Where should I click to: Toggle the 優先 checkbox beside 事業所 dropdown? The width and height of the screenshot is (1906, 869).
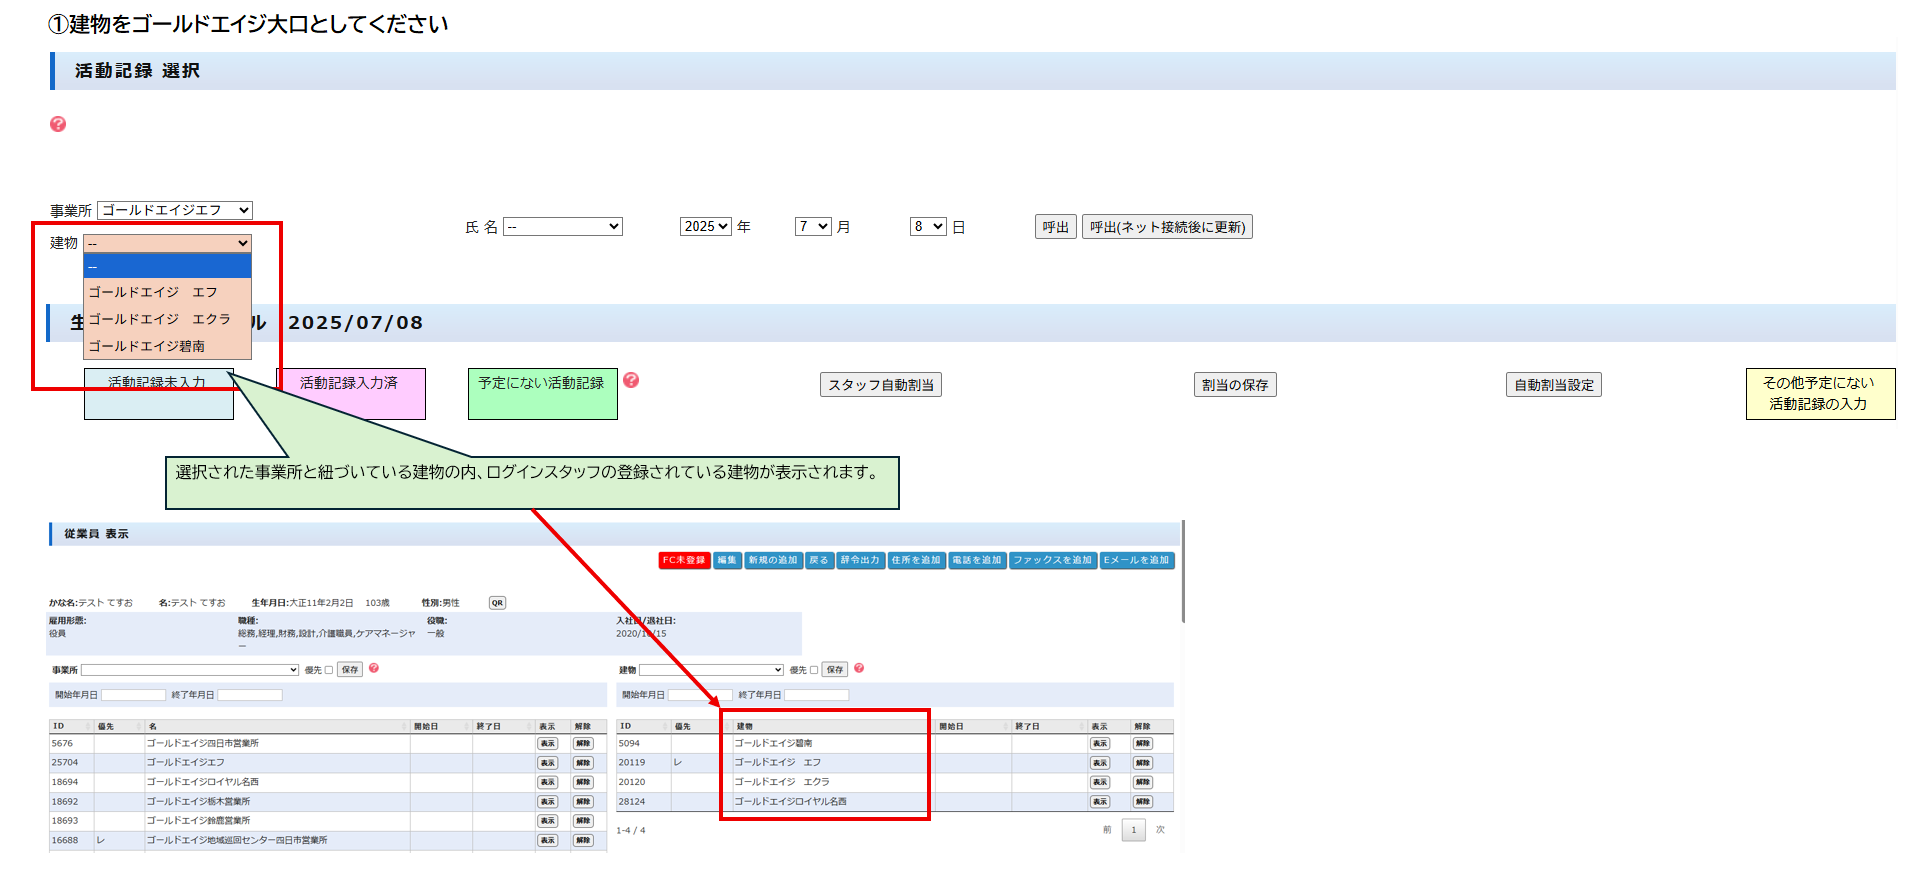[329, 670]
